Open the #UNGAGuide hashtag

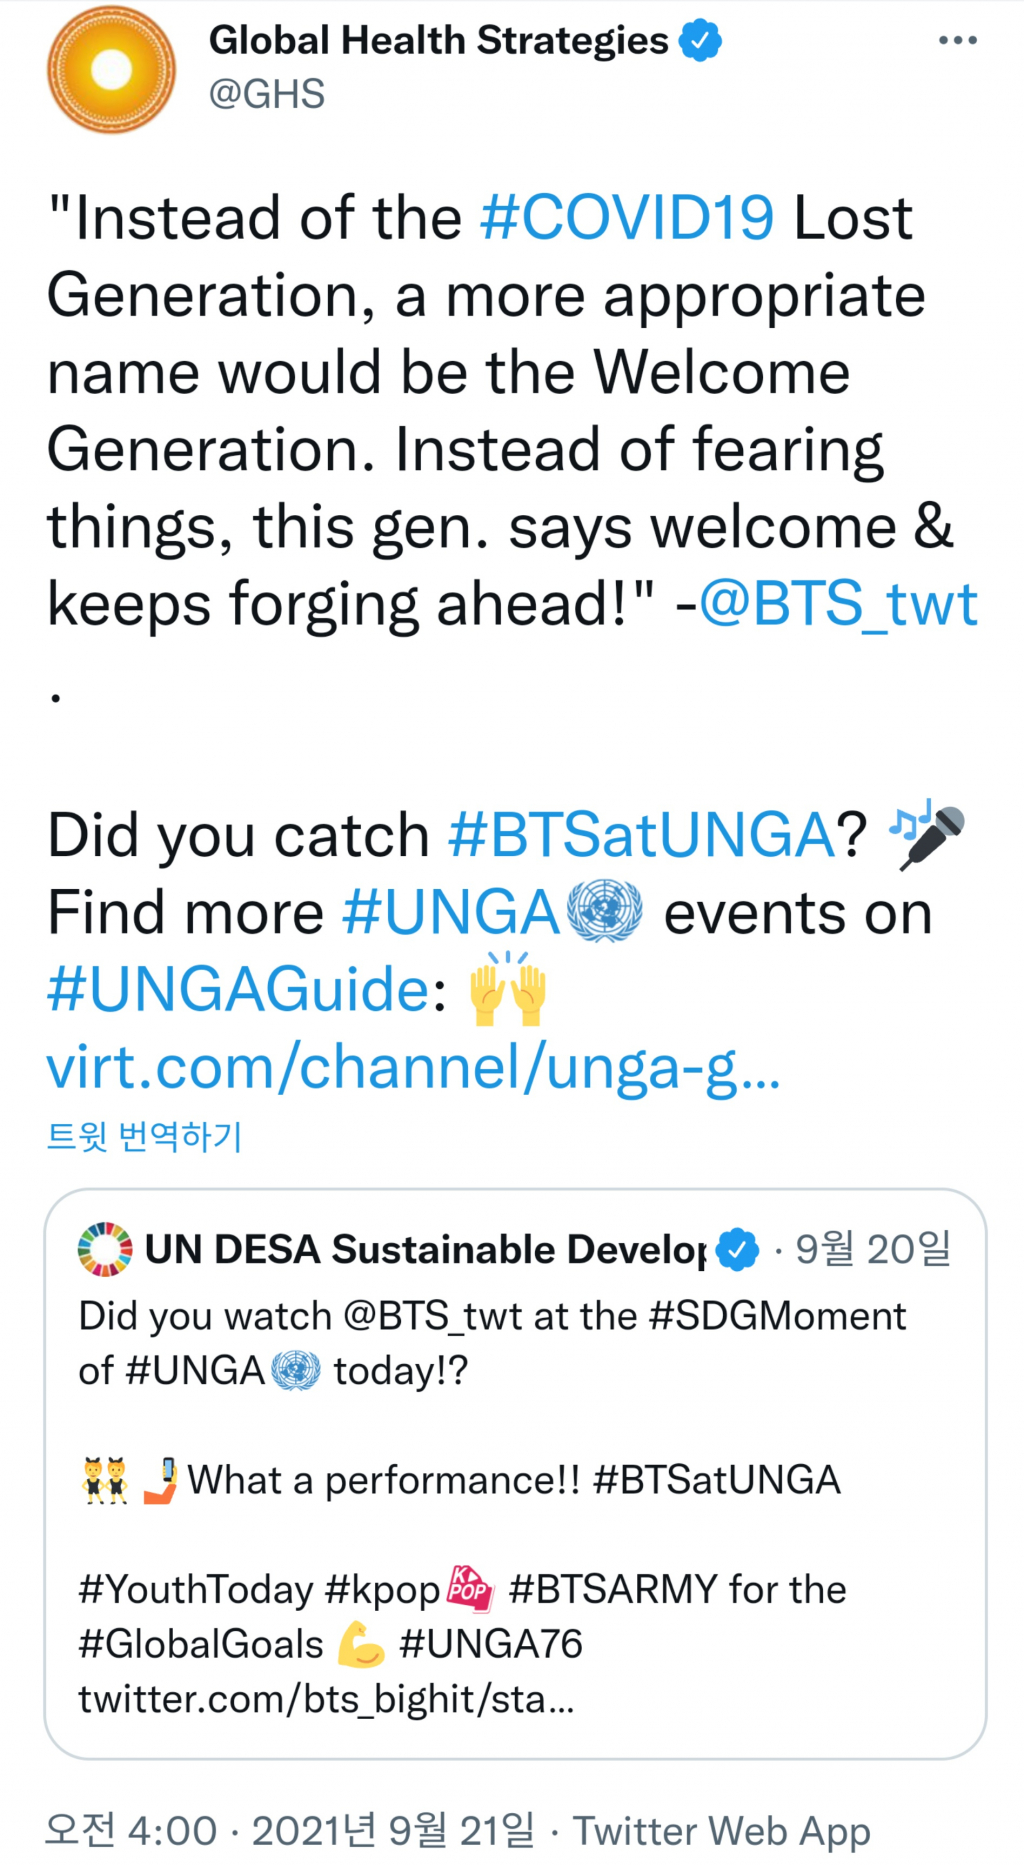point(238,990)
